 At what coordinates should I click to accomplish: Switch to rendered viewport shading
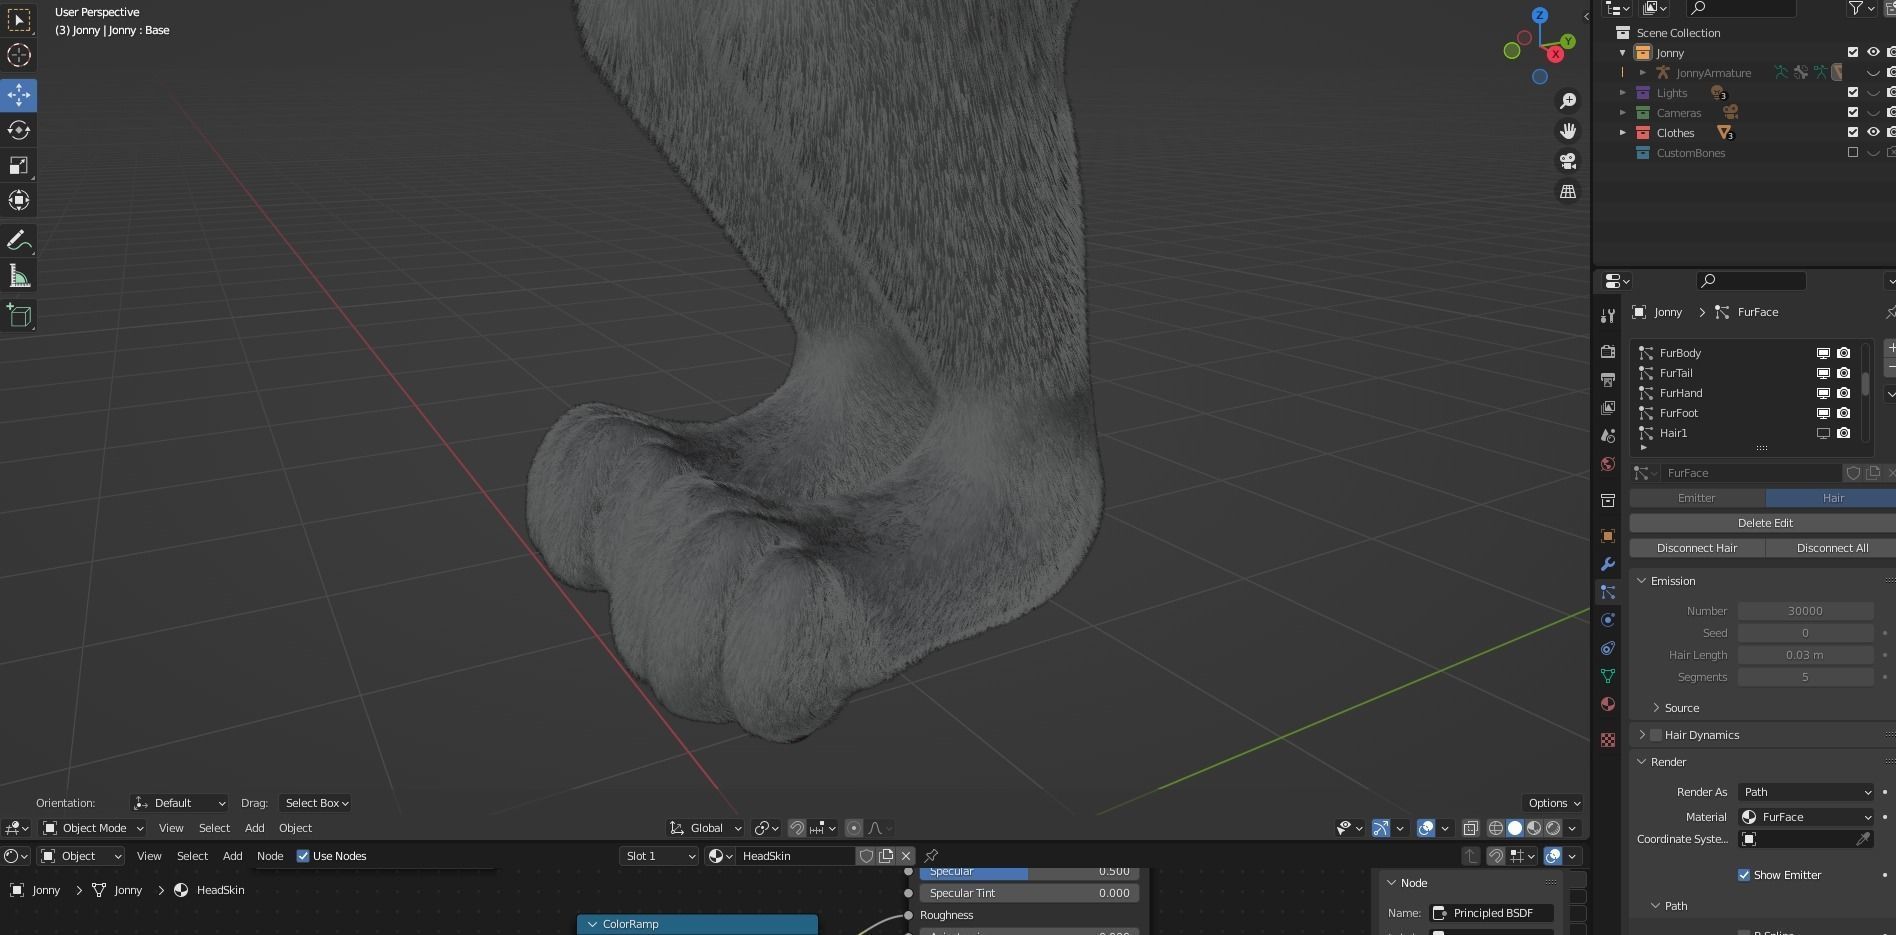pos(1553,828)
